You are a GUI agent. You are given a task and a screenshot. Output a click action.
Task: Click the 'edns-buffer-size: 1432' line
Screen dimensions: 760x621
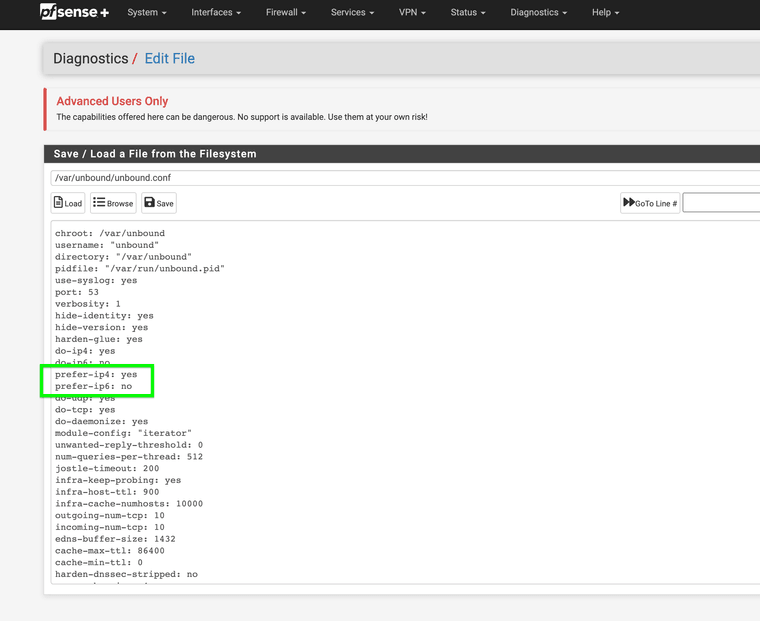click(115, 539)
